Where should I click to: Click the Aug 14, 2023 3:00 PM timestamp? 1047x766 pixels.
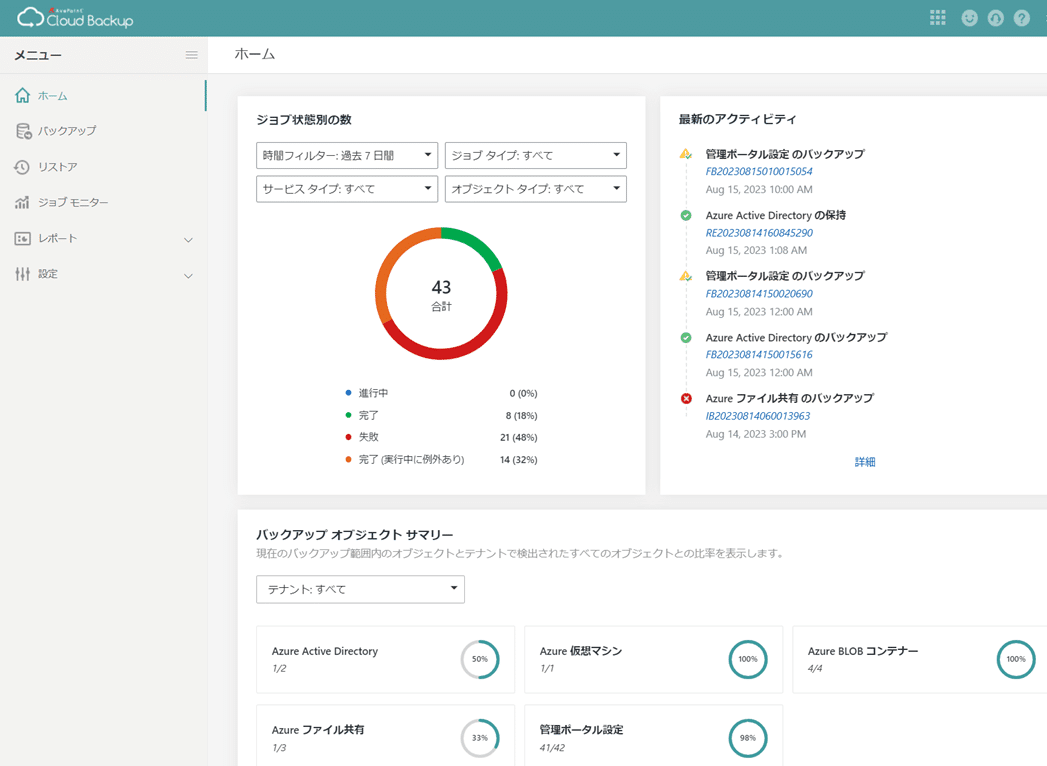[x=756, y=434]
